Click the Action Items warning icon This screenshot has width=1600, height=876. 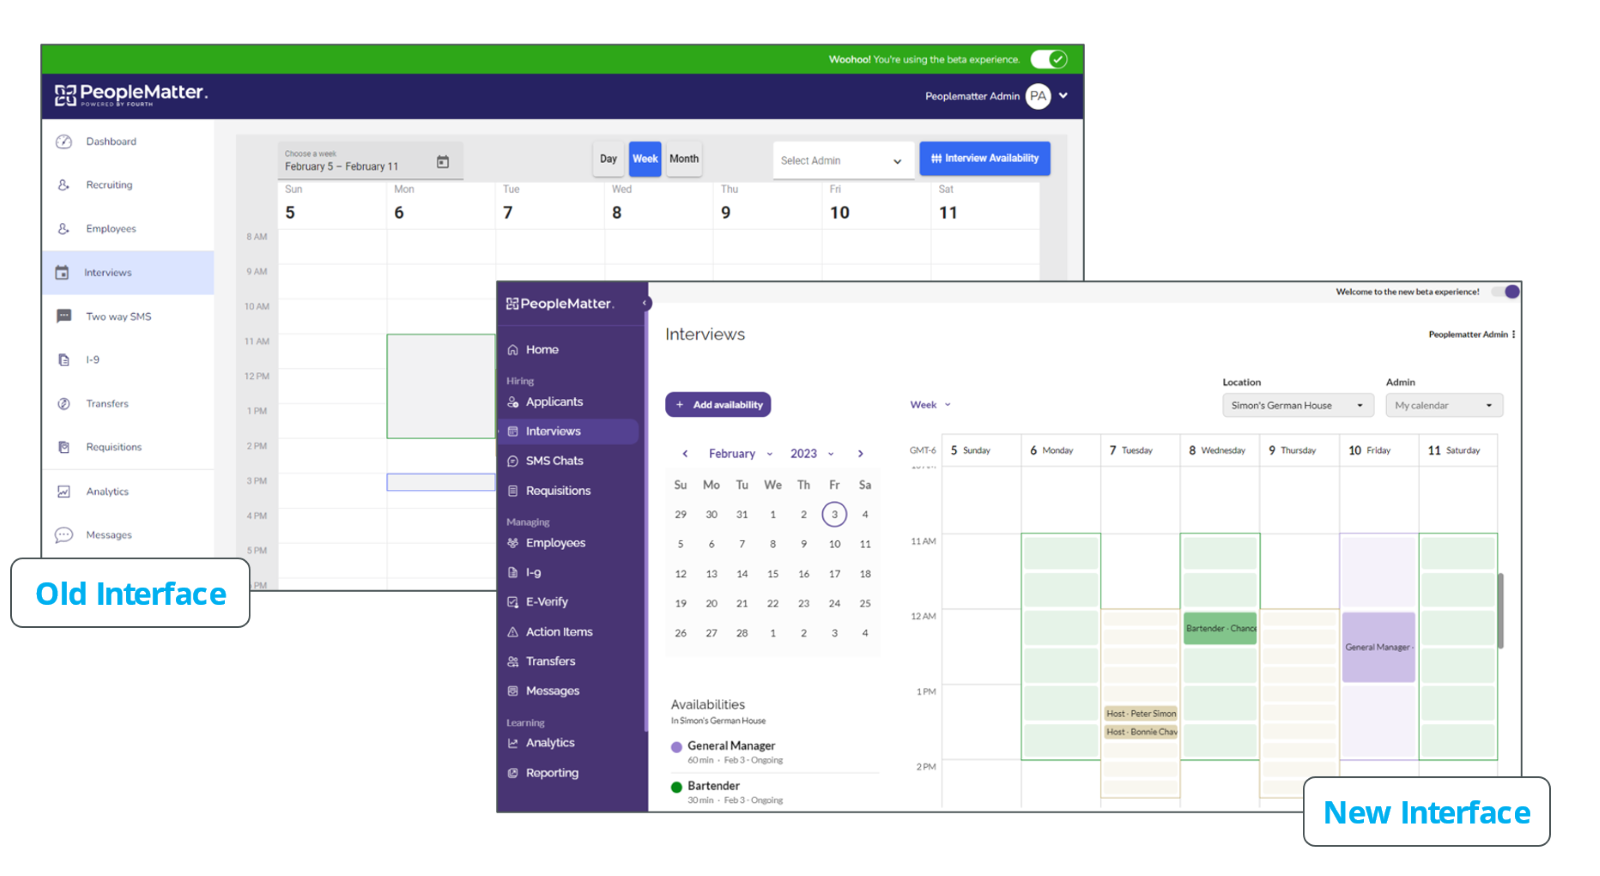pyautogui.click(x=513, y=632)
